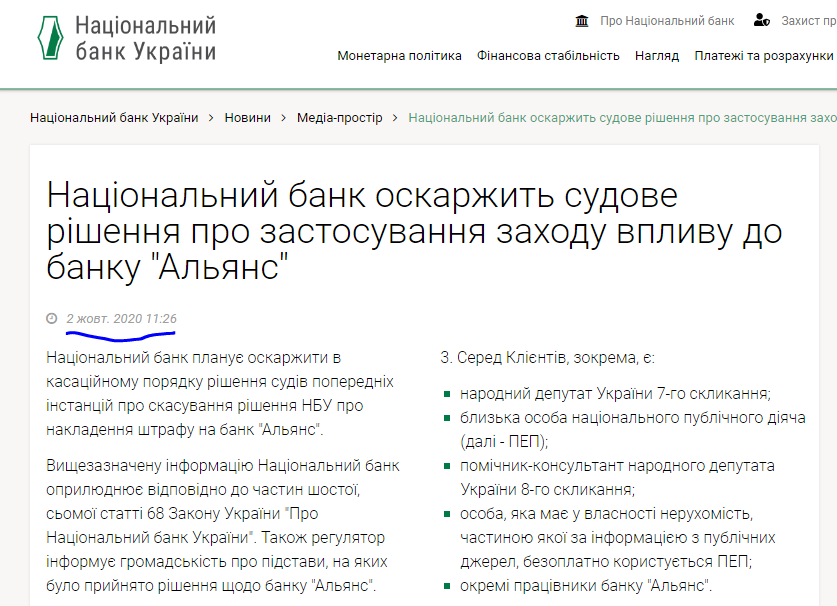Click the chevron after the first breadcrumb item
This screenshot has width=837, height=606.
tap(211, 118)
